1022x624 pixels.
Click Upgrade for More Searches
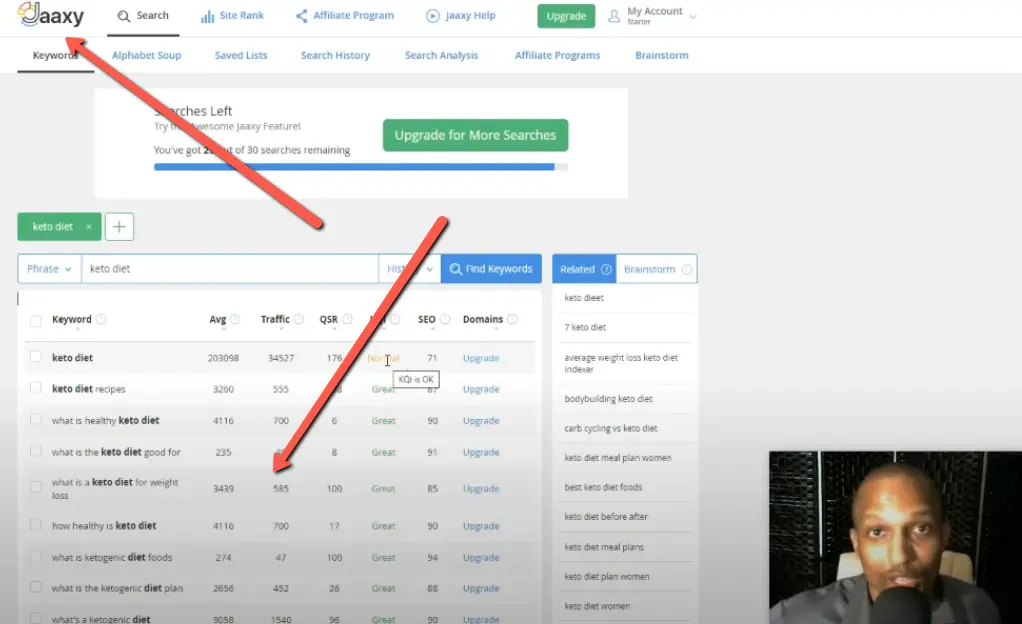[x=475, y=134]
